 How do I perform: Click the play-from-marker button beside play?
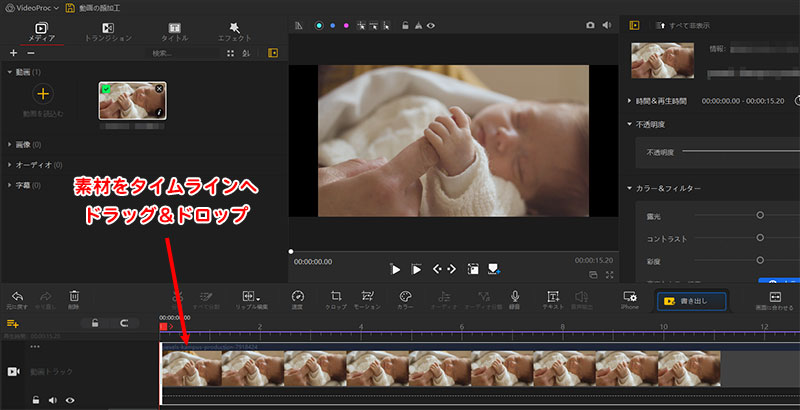(x=416, y=269)
